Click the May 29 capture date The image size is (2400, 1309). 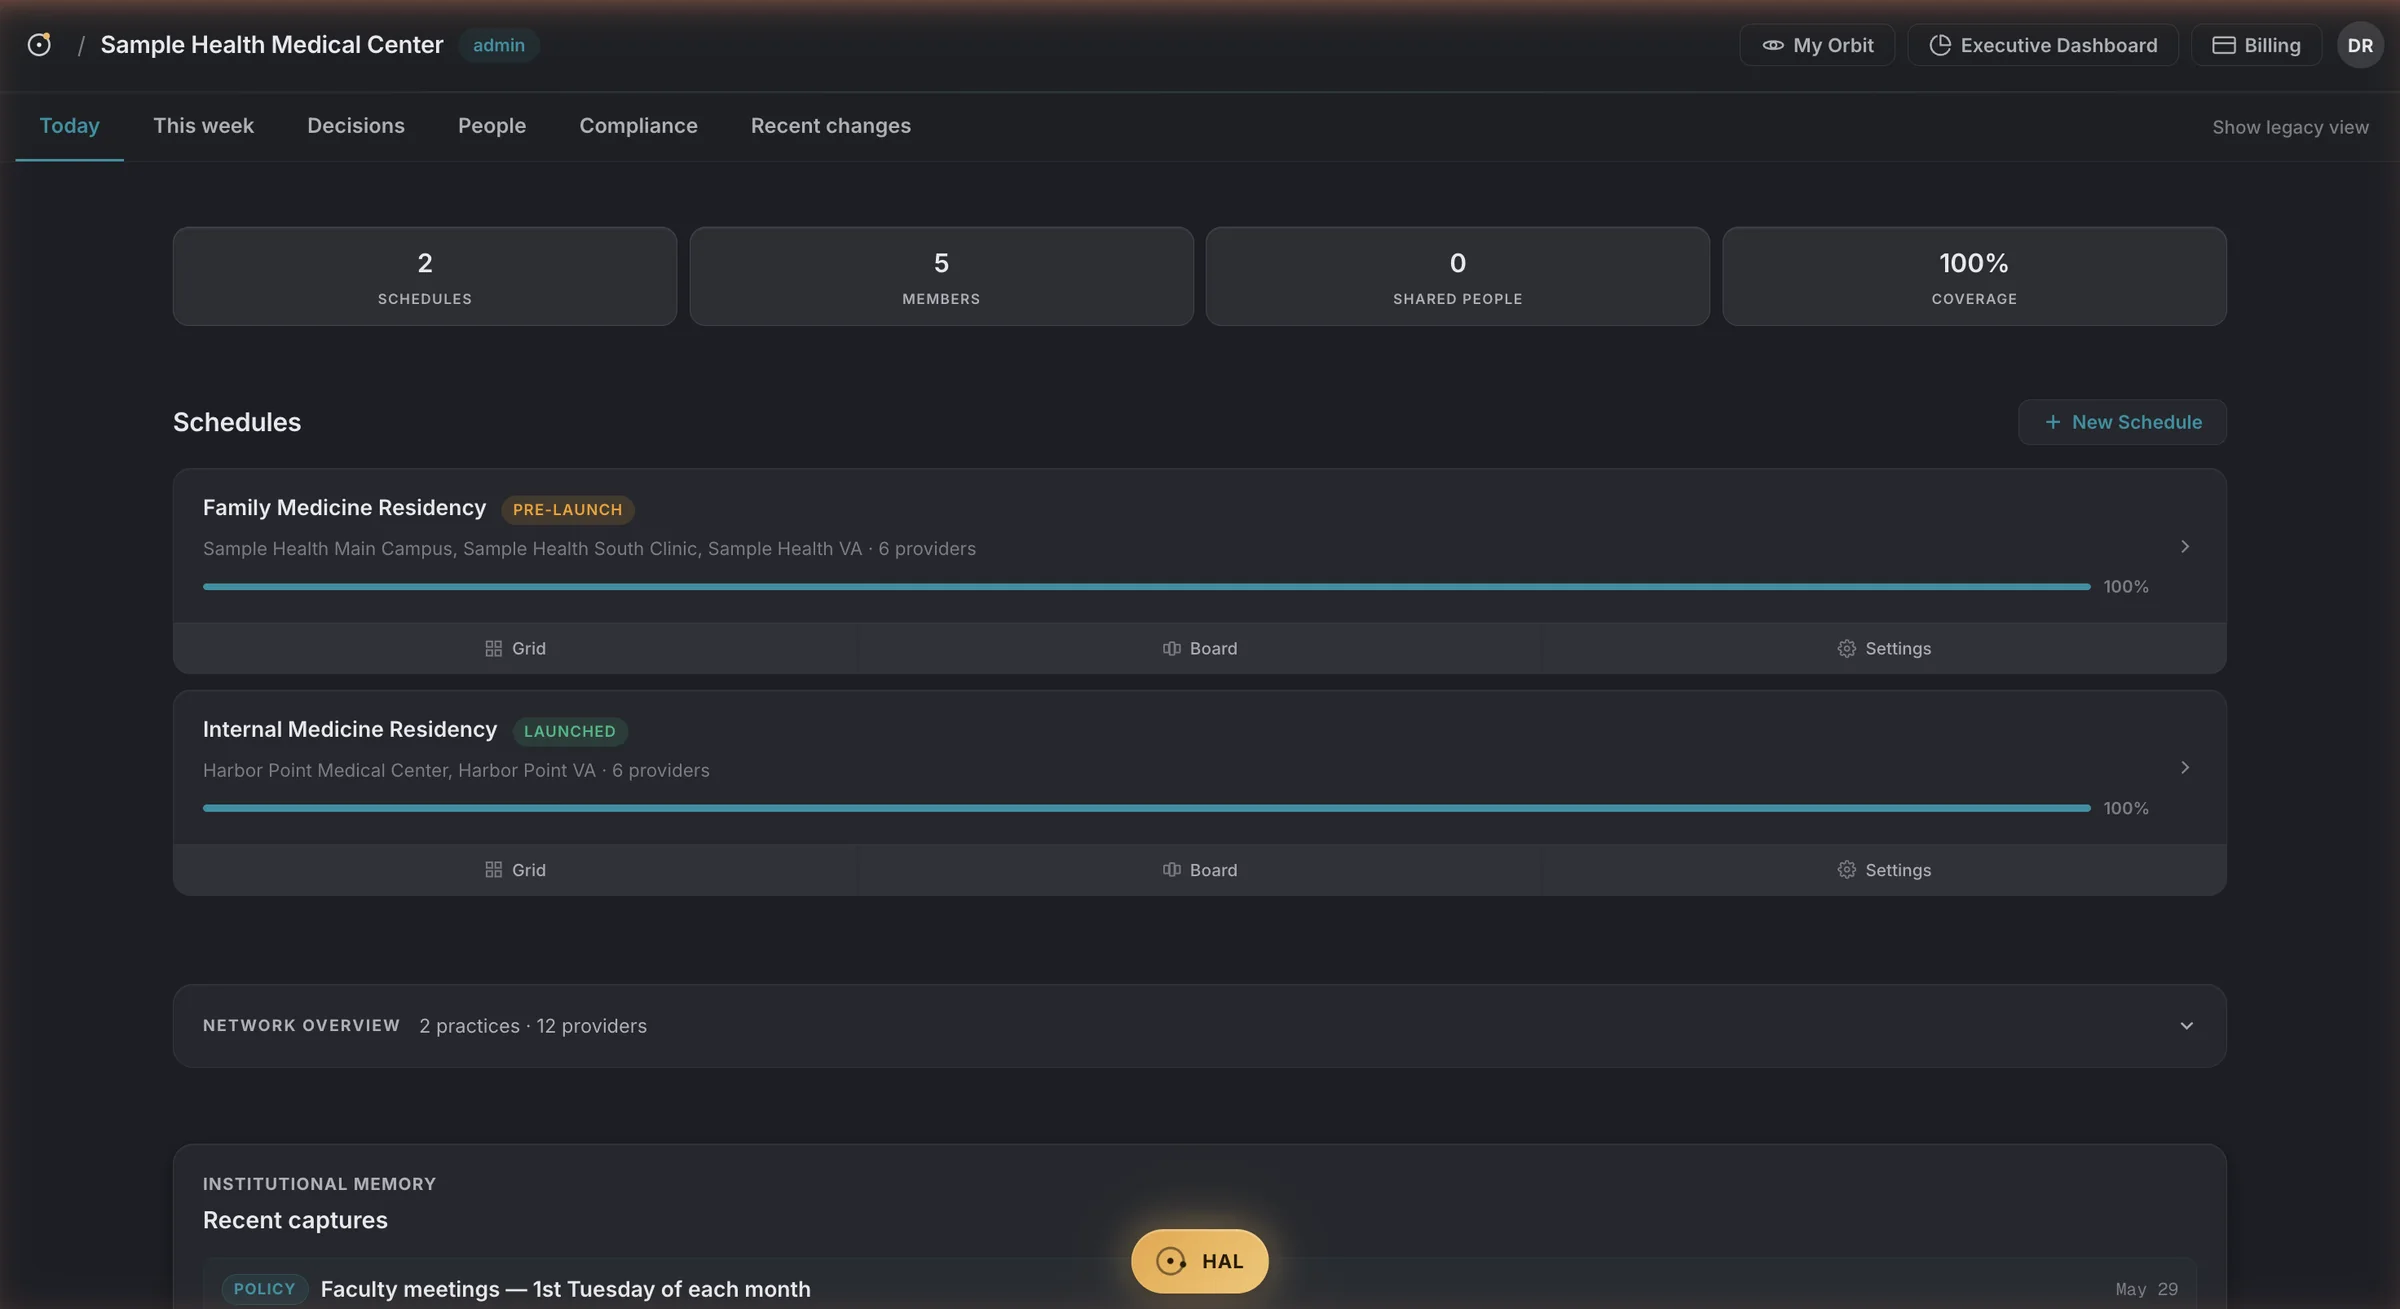click(2146, 1289)
